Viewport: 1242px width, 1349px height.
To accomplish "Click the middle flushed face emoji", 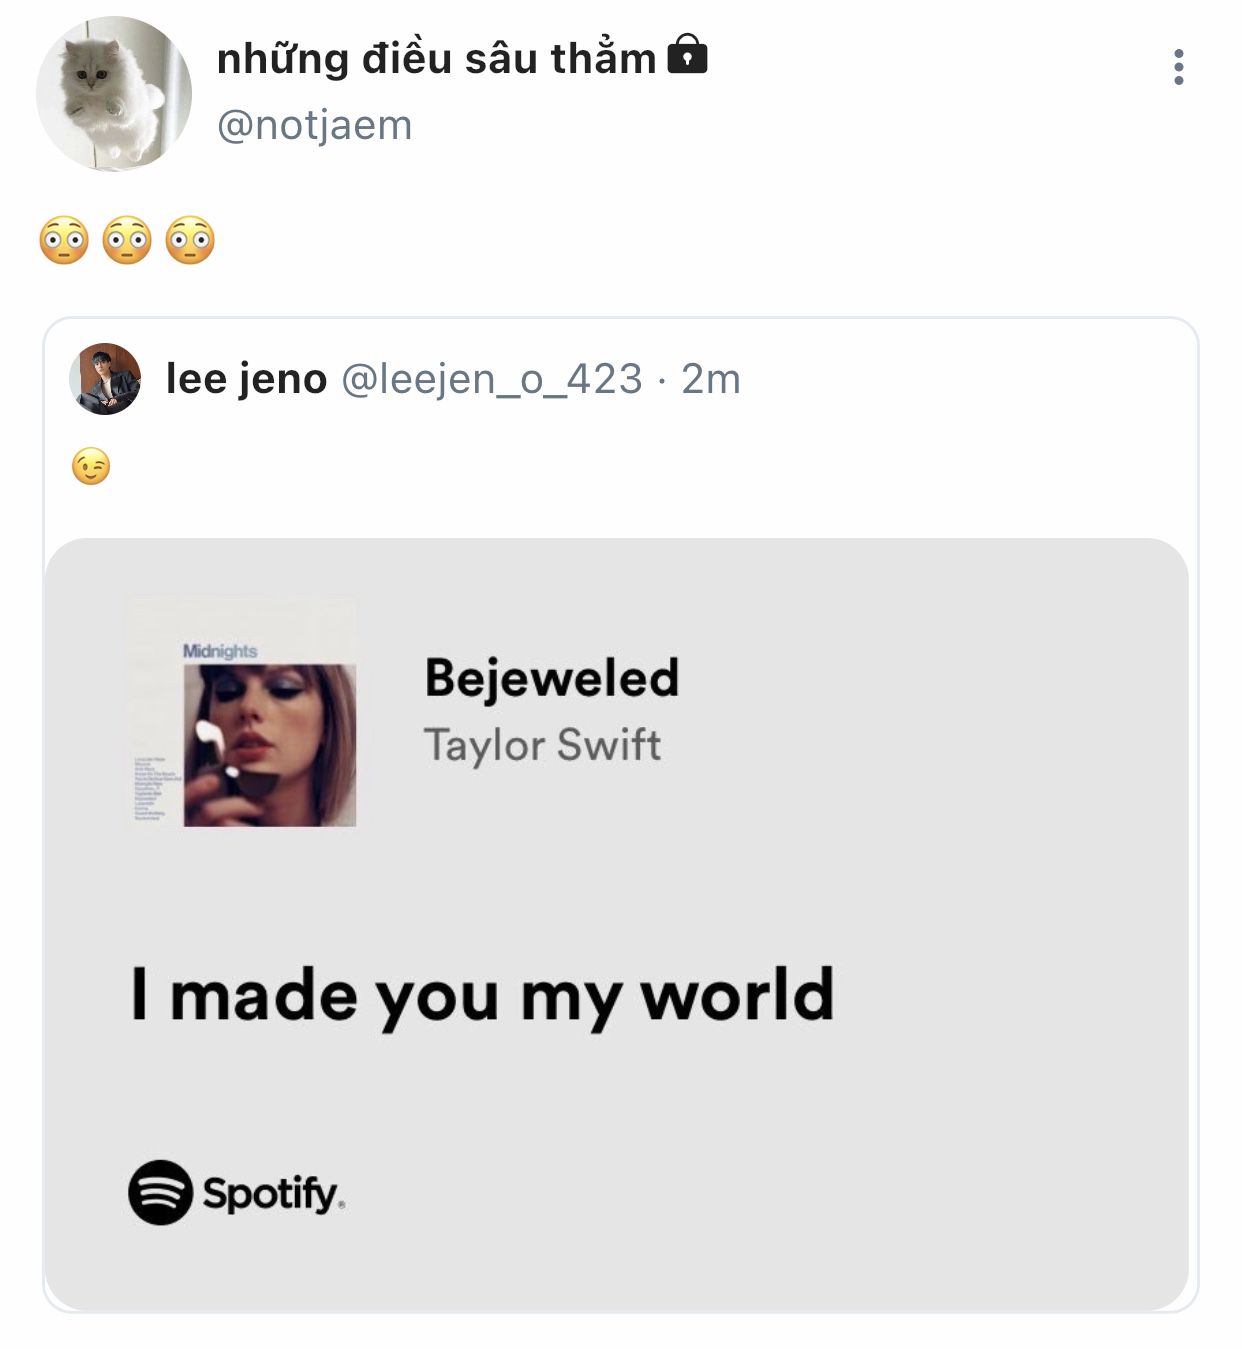I will (127, 240).
